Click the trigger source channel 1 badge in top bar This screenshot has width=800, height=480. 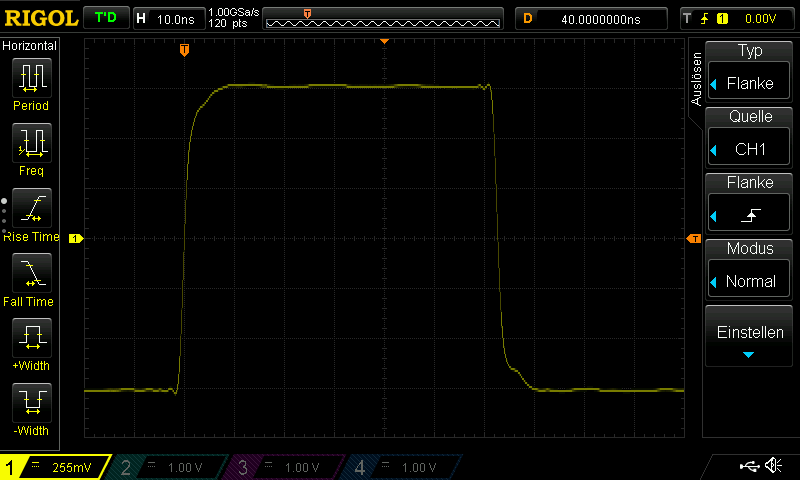722,19
